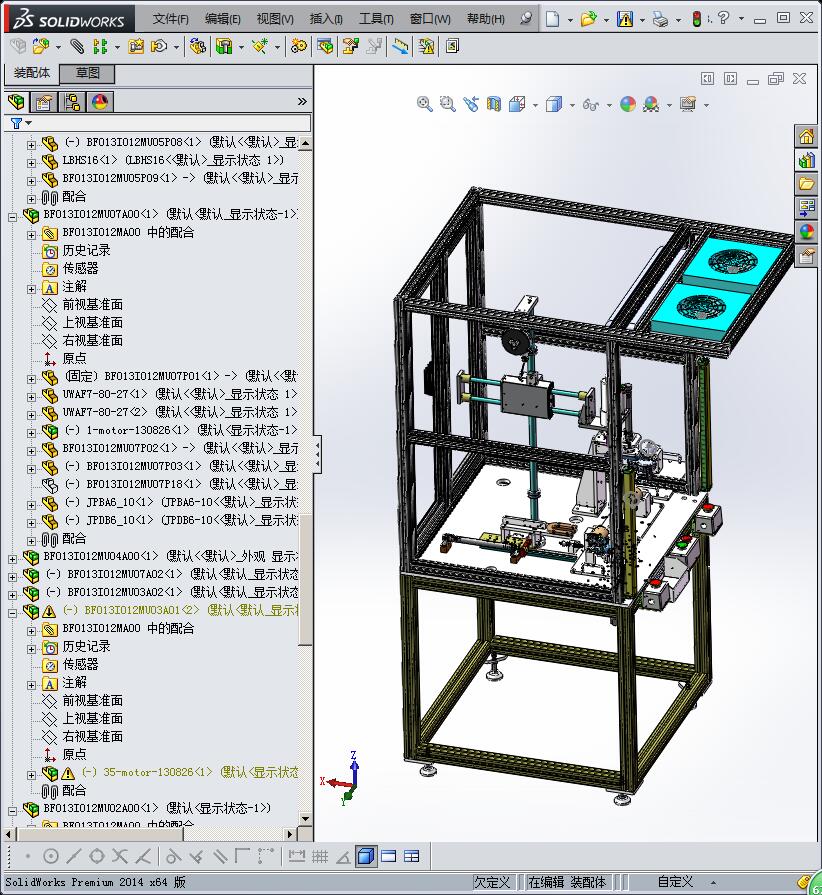Screen dimensions: 822x895
Task: Expand panel tabs with double chevron
Action: pos(302,102)
